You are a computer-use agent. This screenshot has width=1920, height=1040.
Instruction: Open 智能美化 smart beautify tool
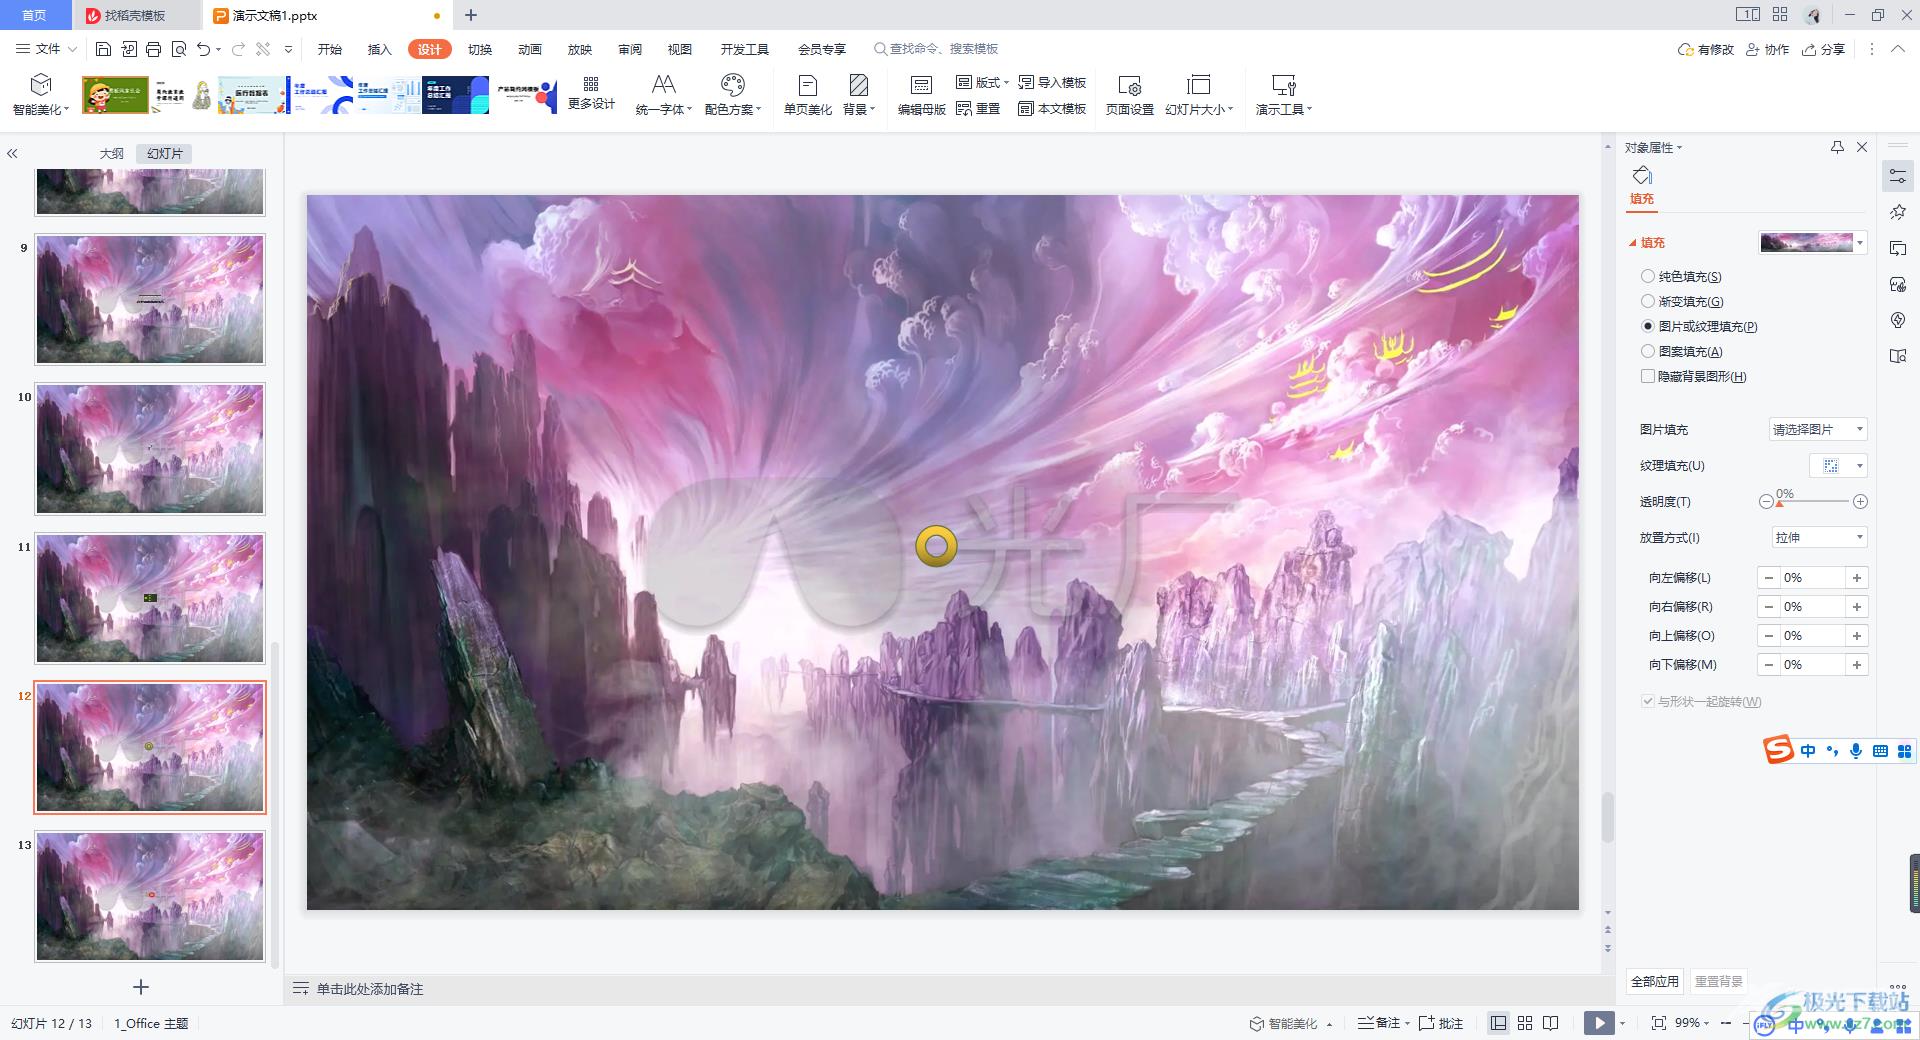tap(41, 95)
